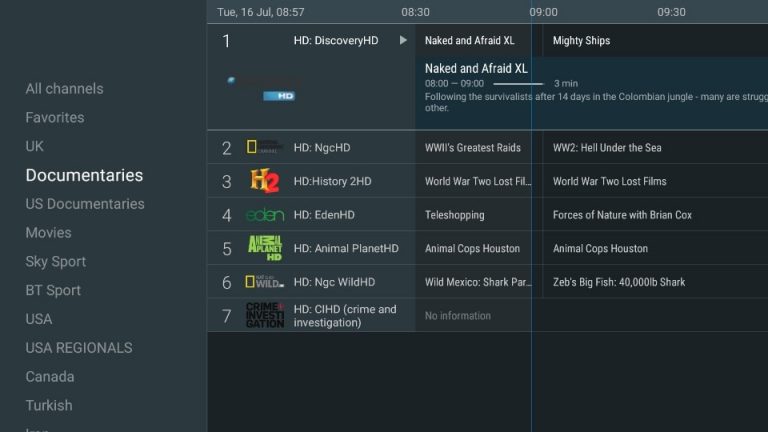The image size is (768, 432).
Task: Click the Discovery HD logo in details panel
Action: pyautogui.click(x=262, y=89)
